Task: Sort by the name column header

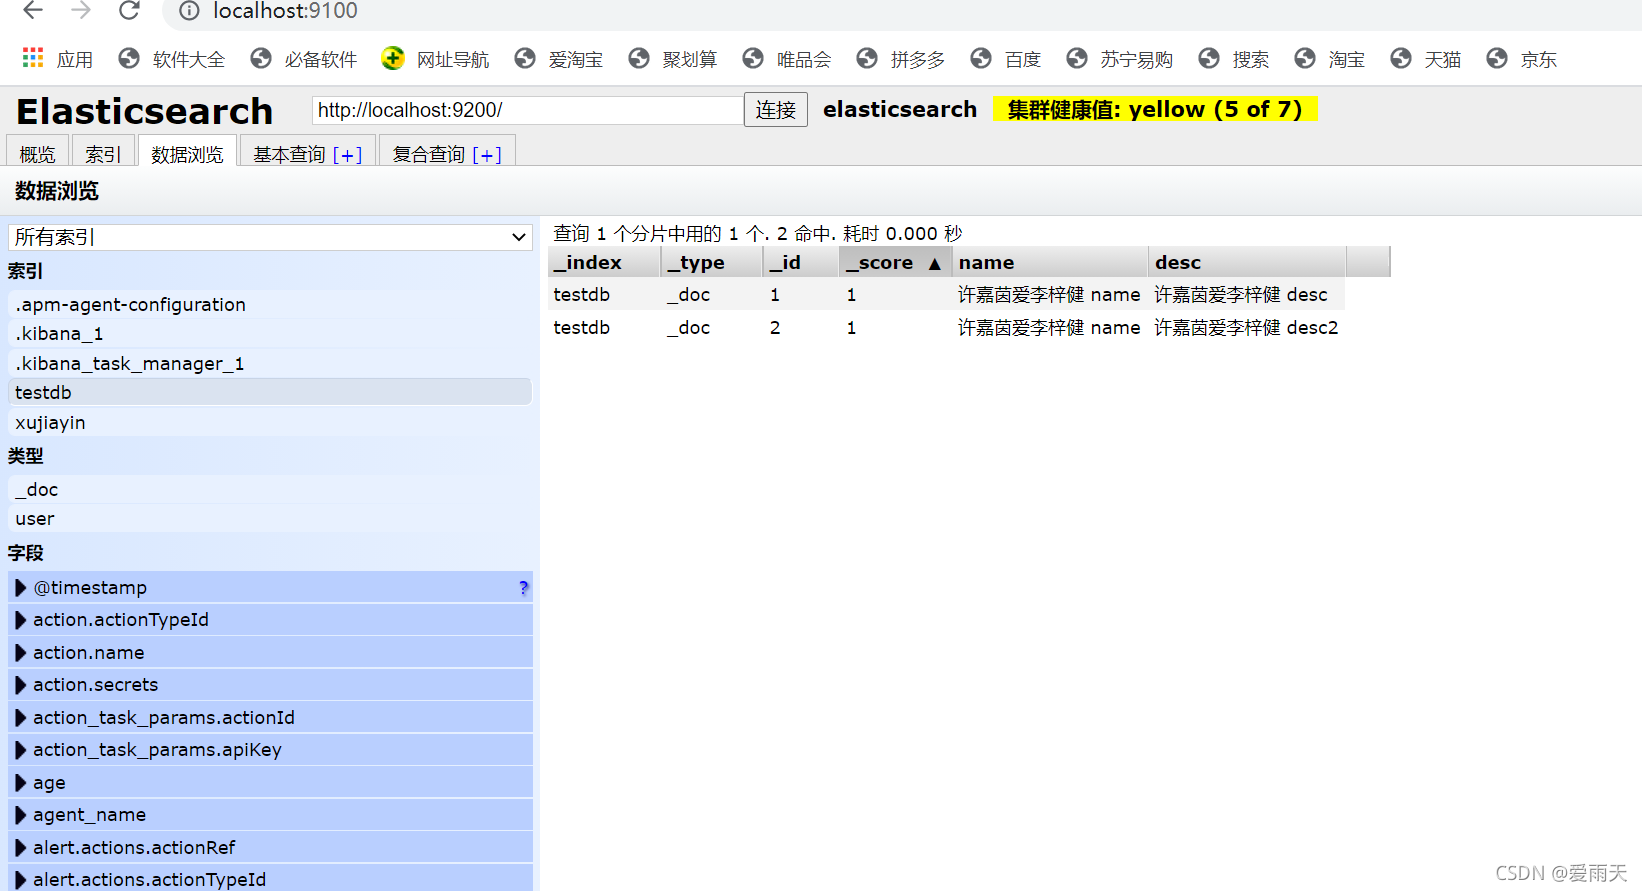Action: 1049,262
